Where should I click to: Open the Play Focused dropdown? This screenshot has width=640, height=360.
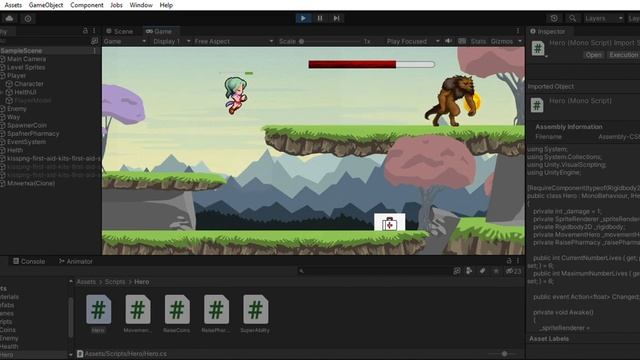click(x=413, y=41)
